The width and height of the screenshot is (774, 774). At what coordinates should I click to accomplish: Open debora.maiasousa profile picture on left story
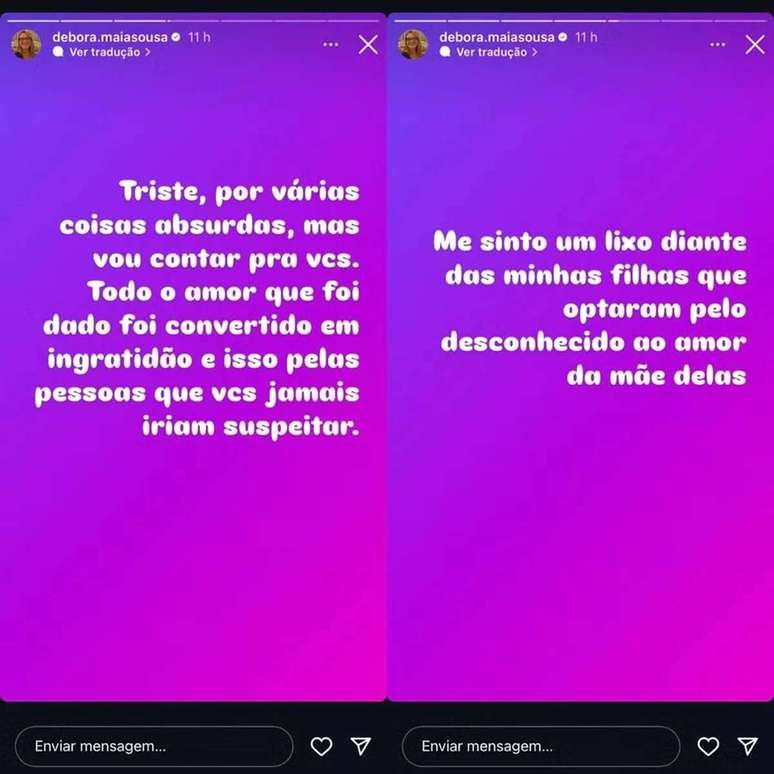(26, 44)
